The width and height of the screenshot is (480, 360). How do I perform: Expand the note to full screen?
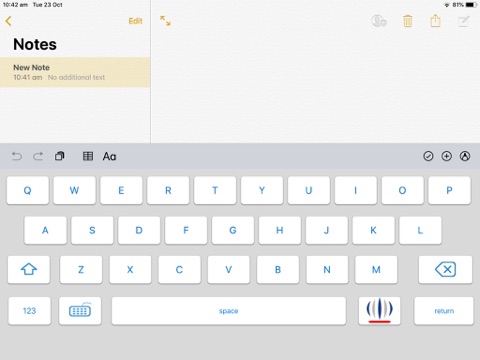coord(165,21)
